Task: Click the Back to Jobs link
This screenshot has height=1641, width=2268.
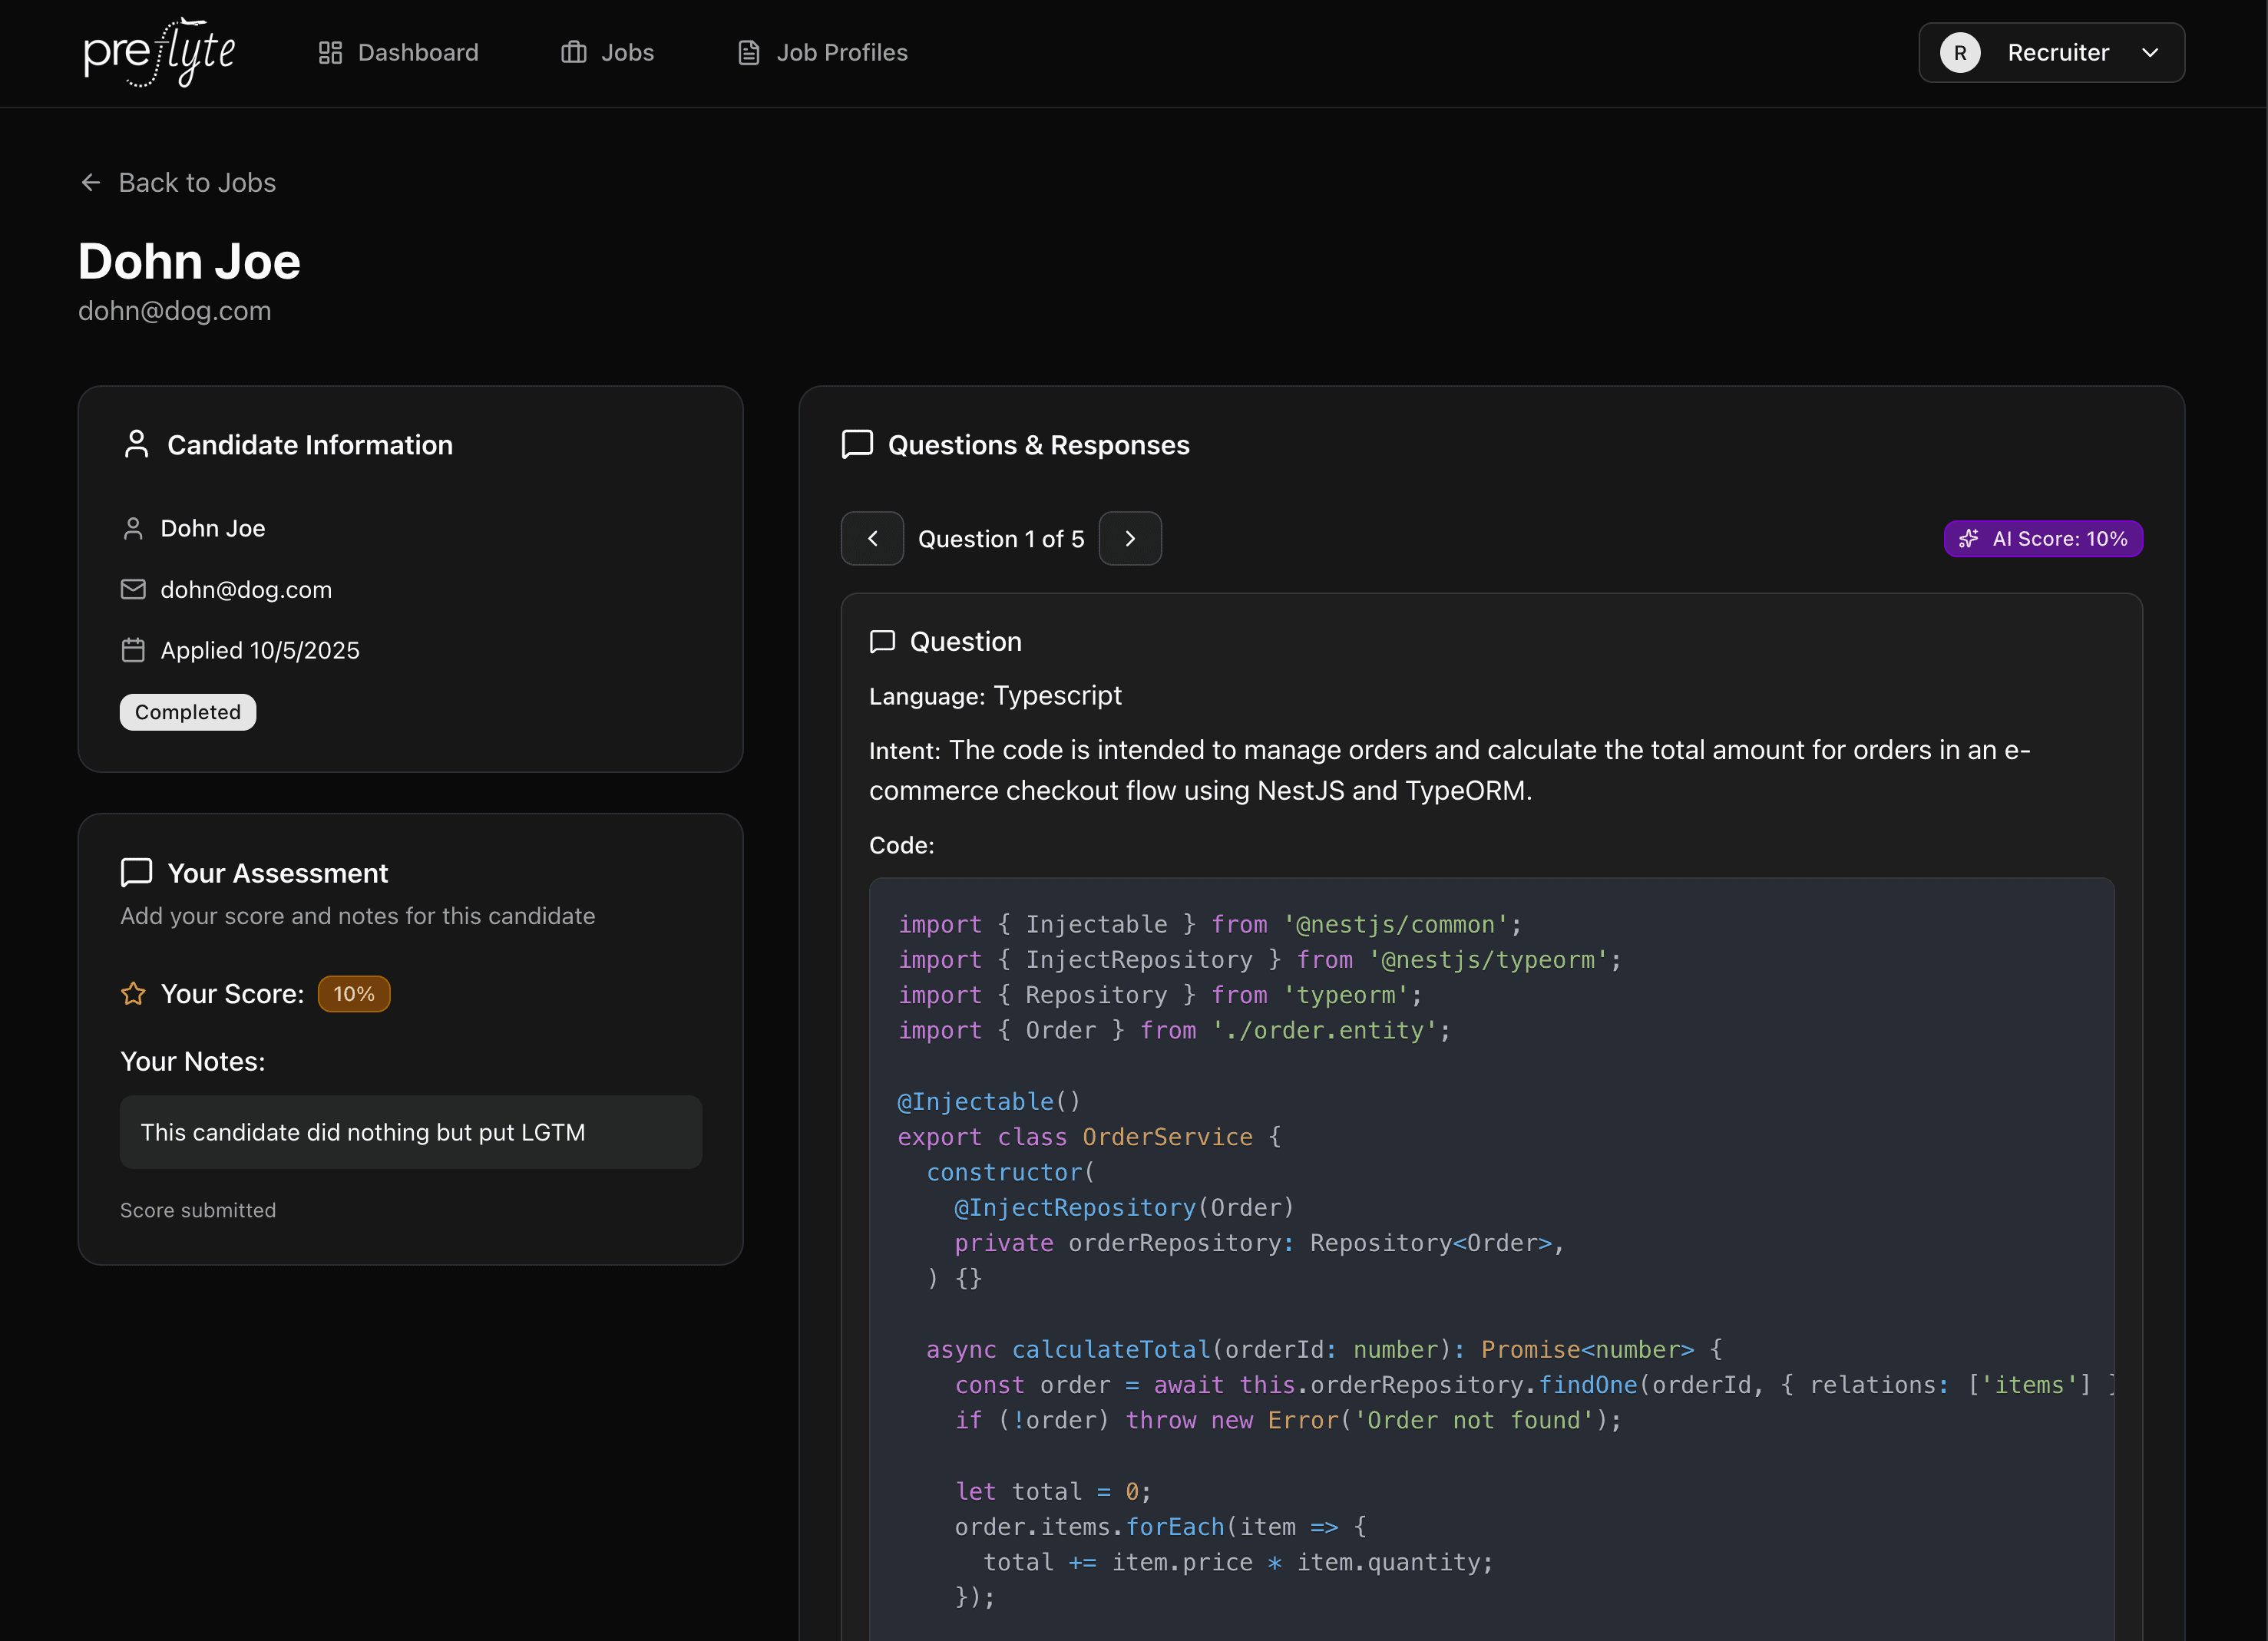Action: coord(197,183)
